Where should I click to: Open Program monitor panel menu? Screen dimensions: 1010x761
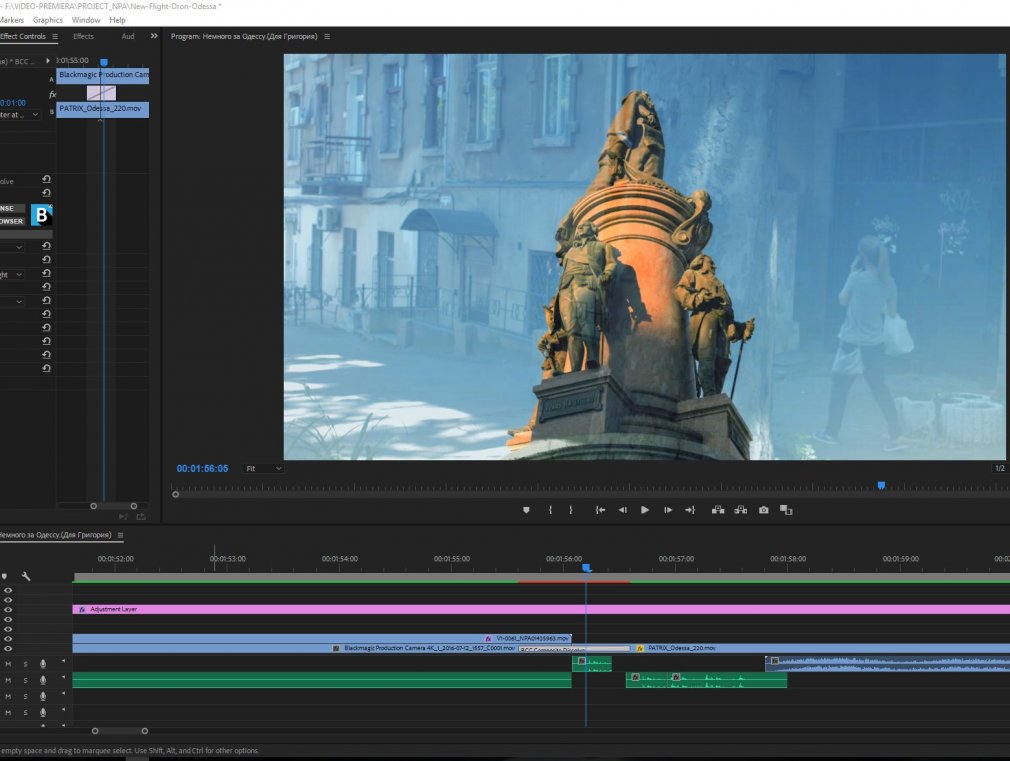[x=327, y=37]
